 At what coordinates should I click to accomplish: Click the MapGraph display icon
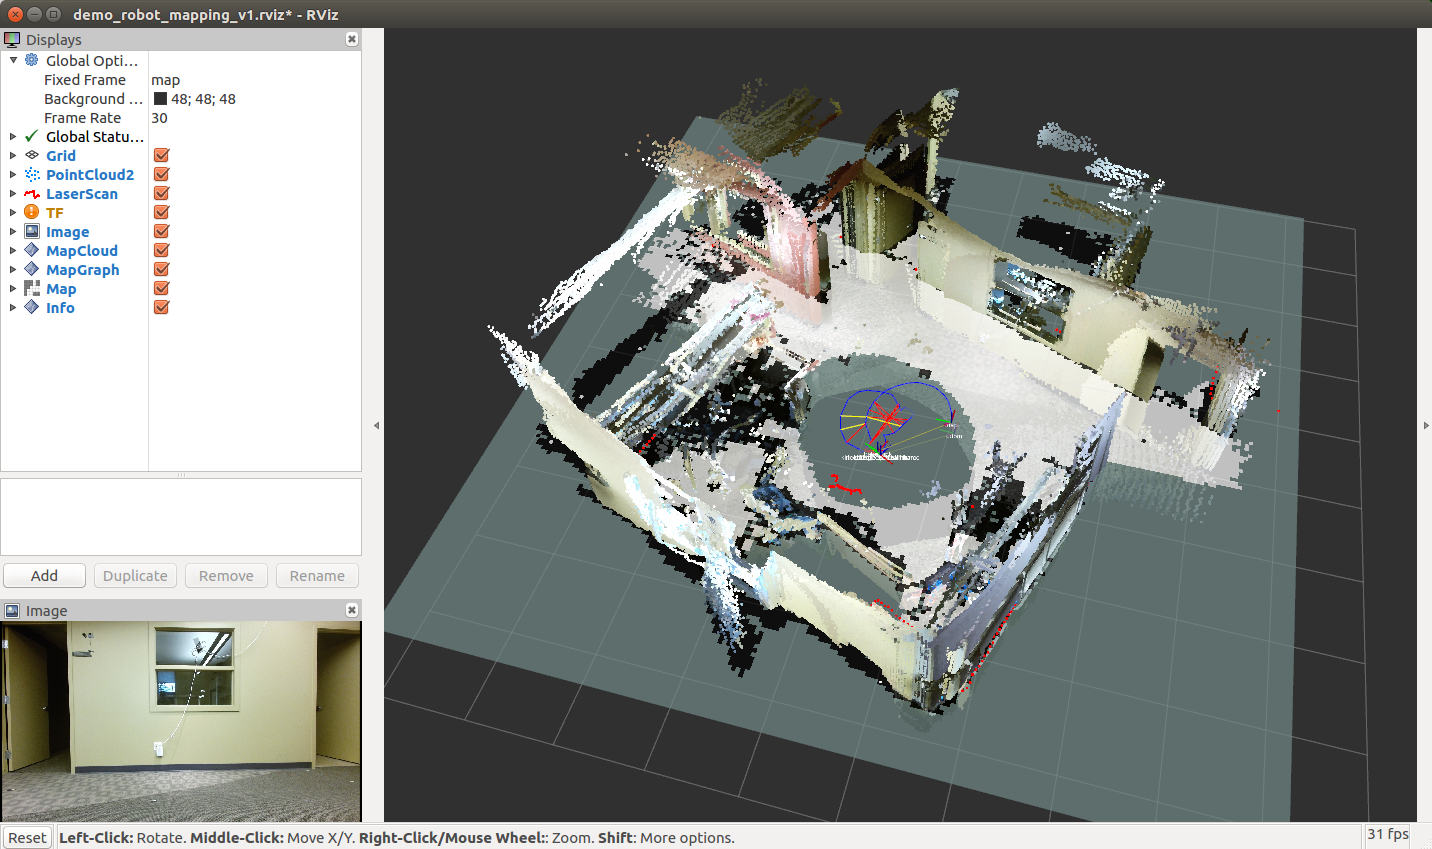tap(32, 269)
